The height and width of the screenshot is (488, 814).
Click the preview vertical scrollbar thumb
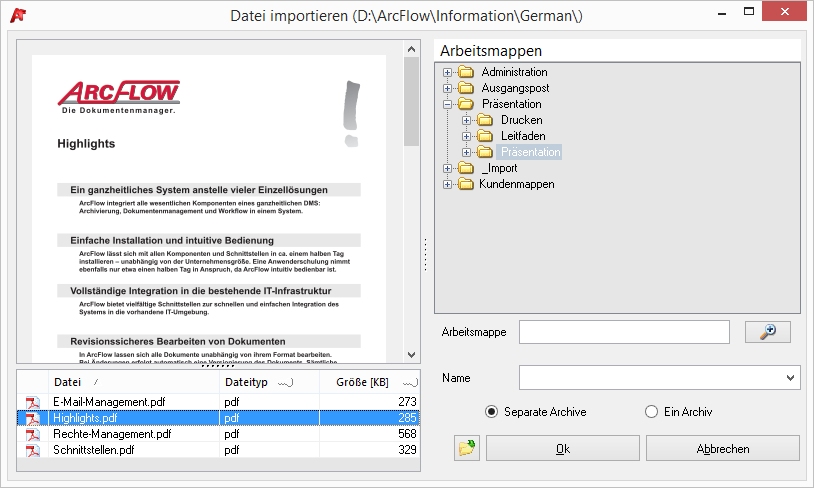click(411, 102)
